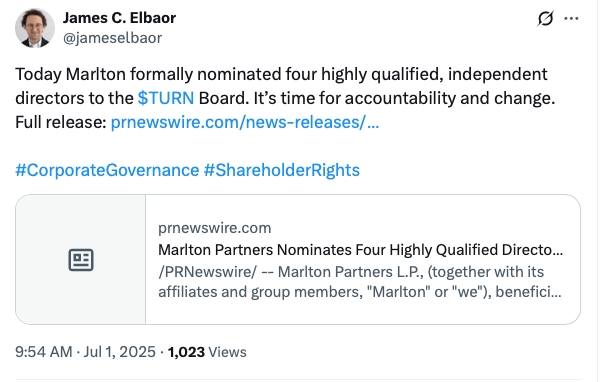Open the three-dot more options menu
The image size is (603, 382).
pyautogui.click(x=571, y=18)
